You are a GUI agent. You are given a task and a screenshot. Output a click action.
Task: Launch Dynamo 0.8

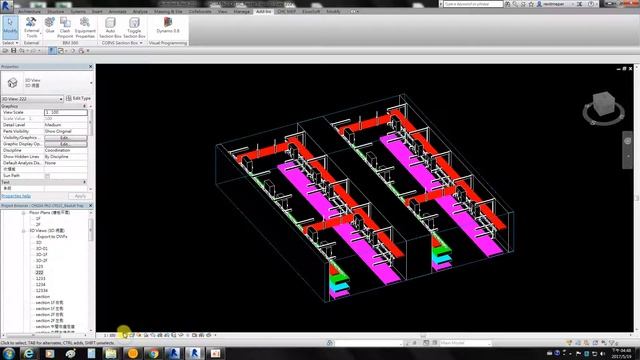[x=168, y=25]
